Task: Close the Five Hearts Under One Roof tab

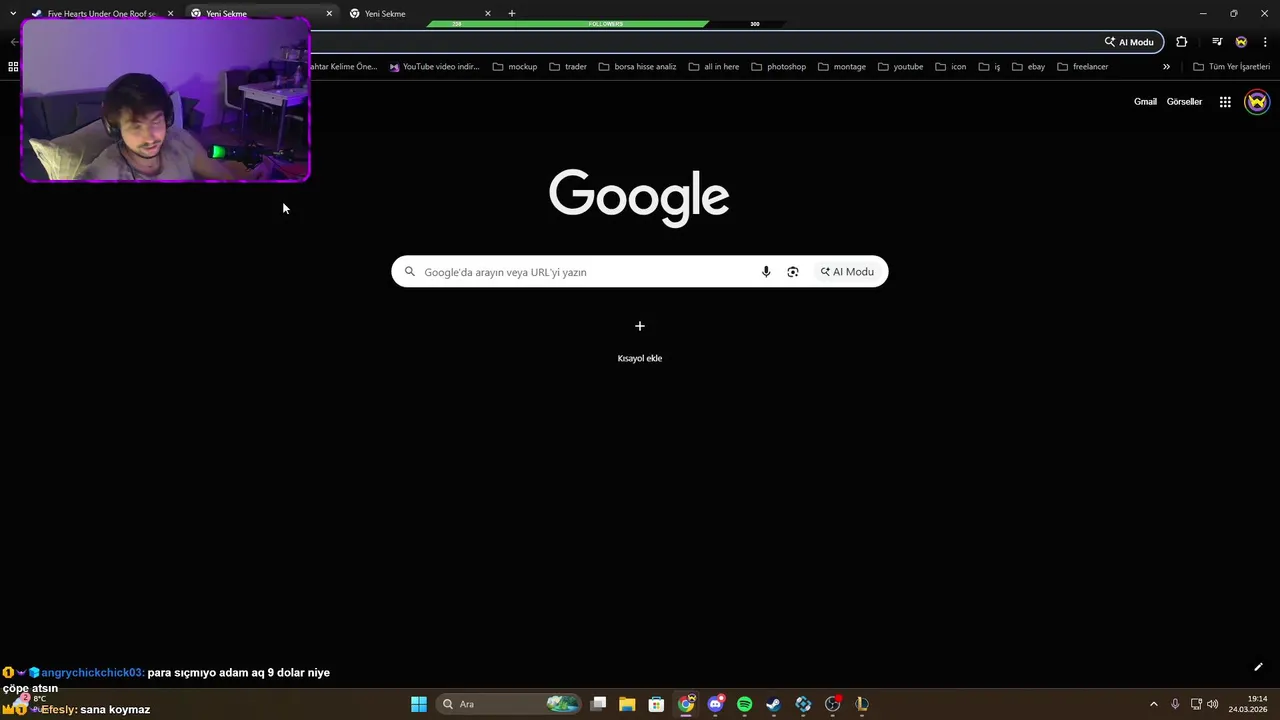Action: 170,14
